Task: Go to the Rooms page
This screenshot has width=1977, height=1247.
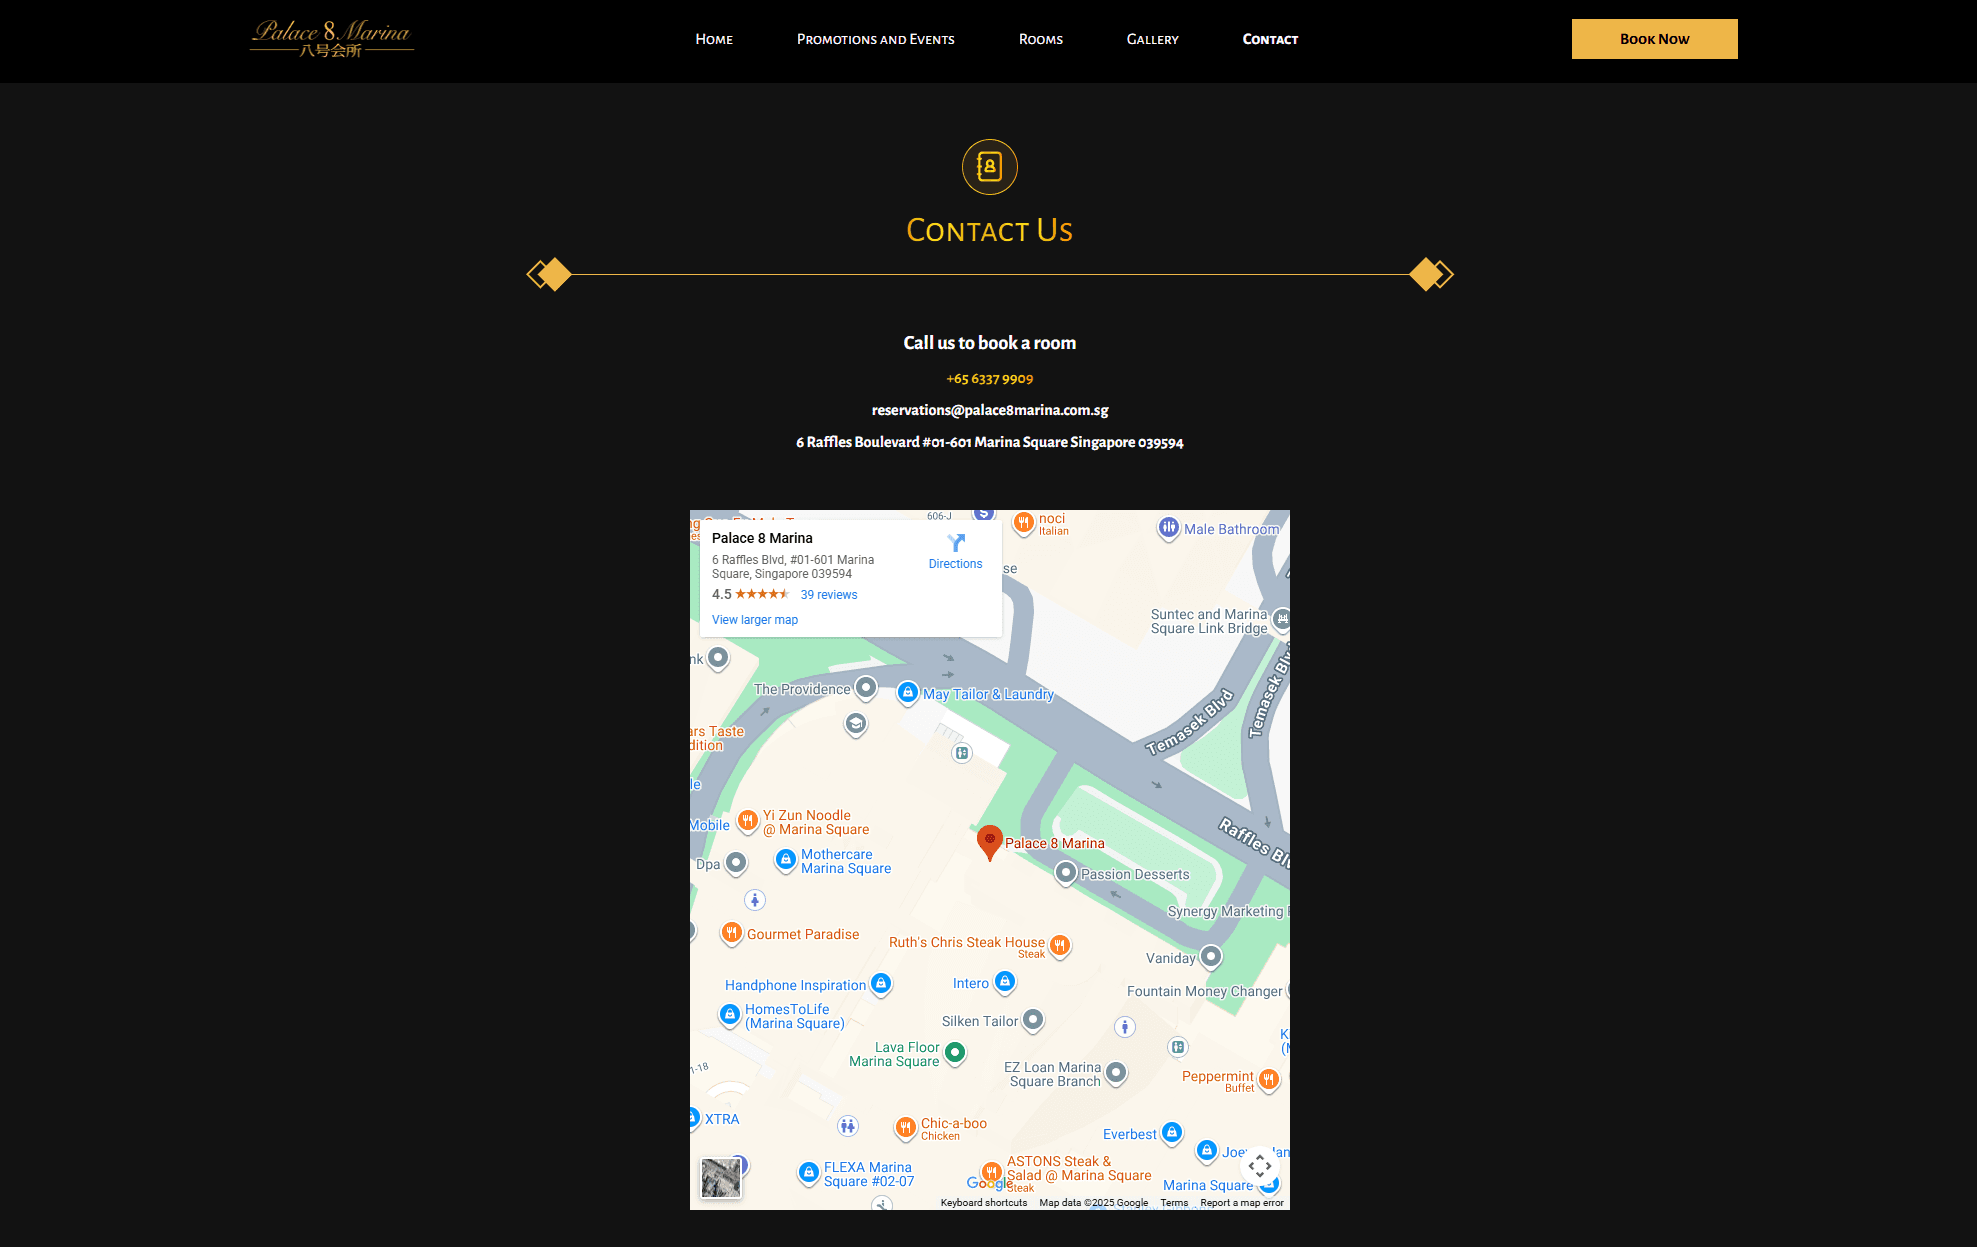Action: (x=1041, y=40)
